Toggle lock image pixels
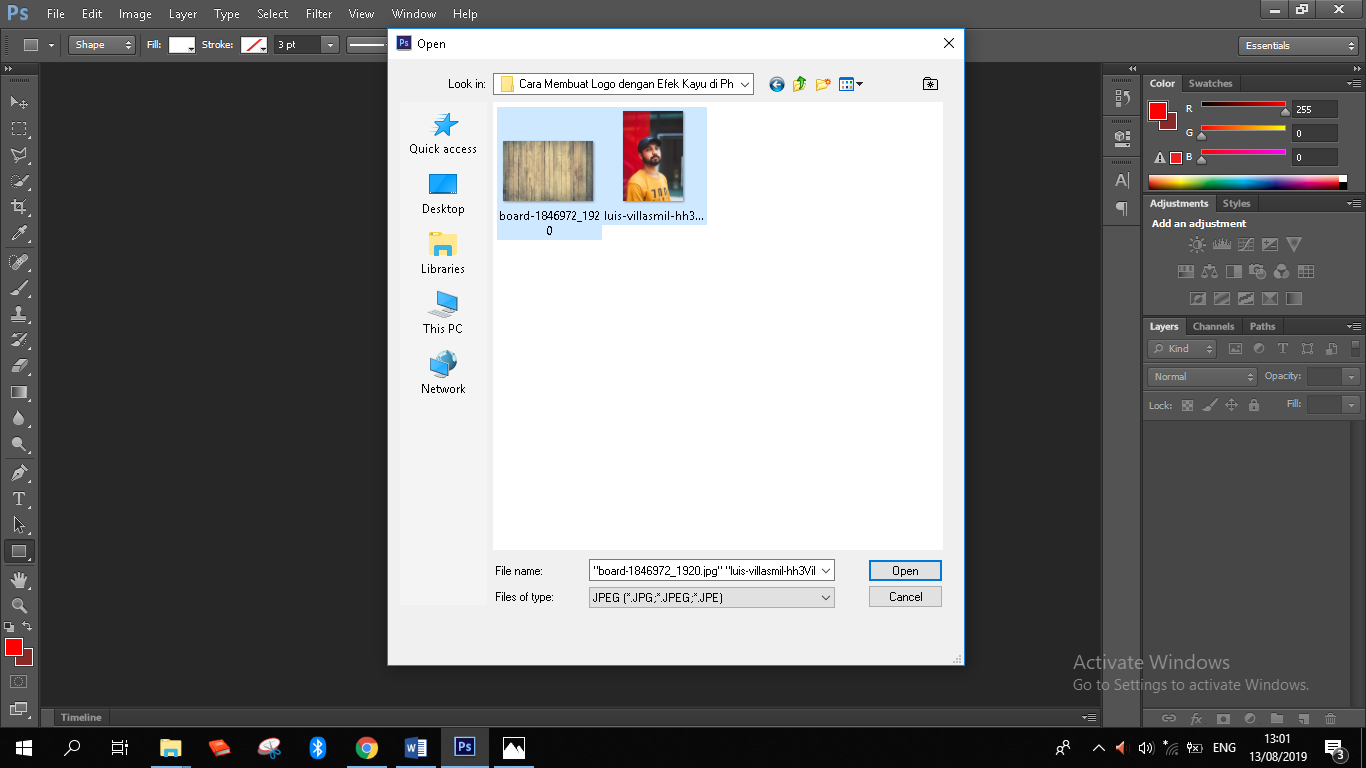 (x=1210, y=405)
